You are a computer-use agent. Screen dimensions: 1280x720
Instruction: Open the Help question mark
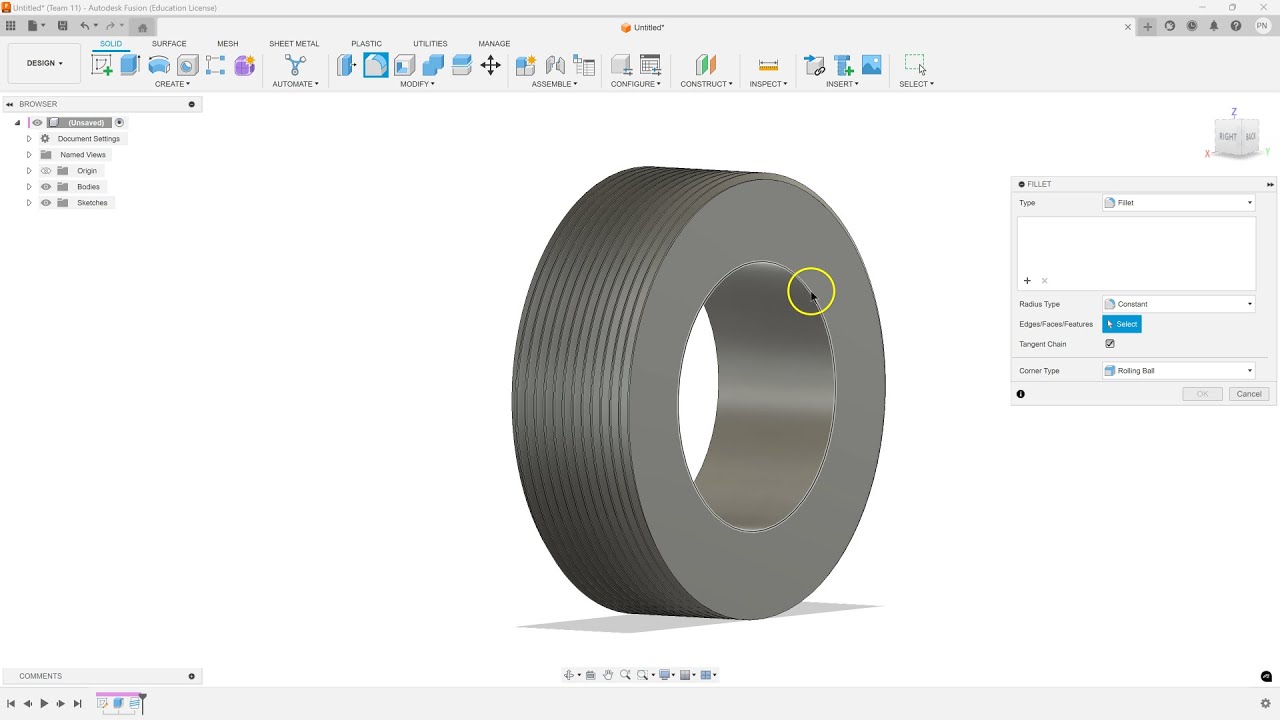(1236, 27)
